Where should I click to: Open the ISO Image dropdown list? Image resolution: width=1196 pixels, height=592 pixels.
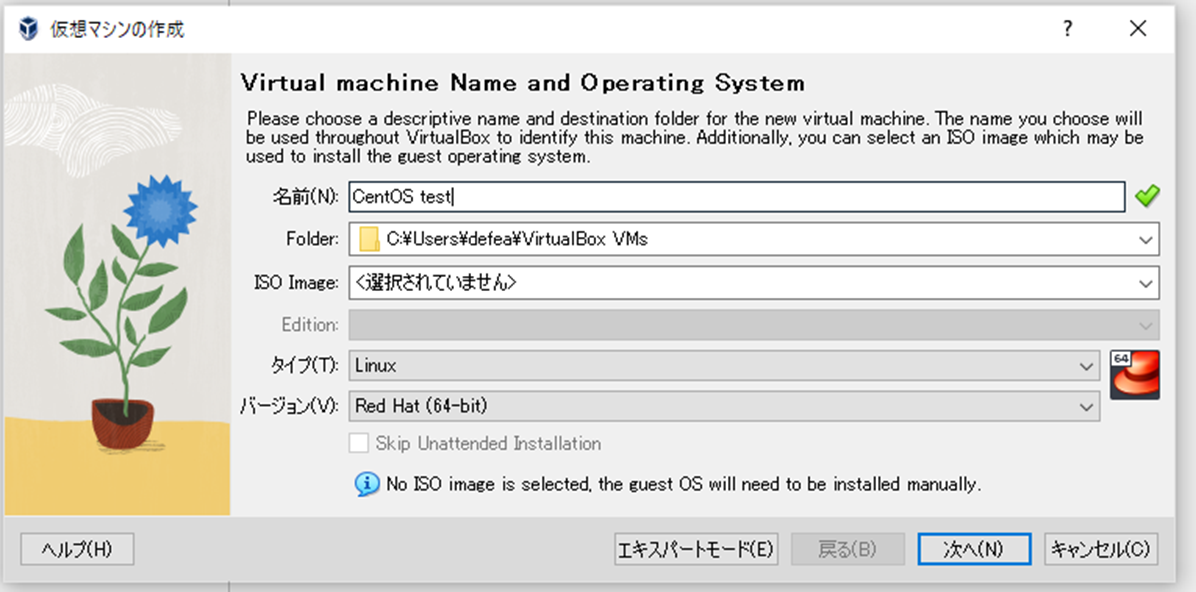click(1145, 283)
